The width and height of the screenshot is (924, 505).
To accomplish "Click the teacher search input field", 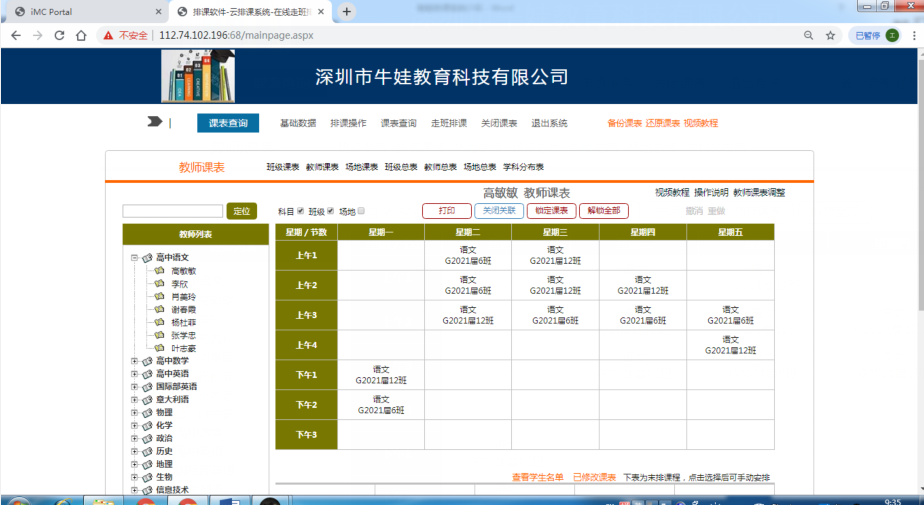I will click(x=173, y=211).
